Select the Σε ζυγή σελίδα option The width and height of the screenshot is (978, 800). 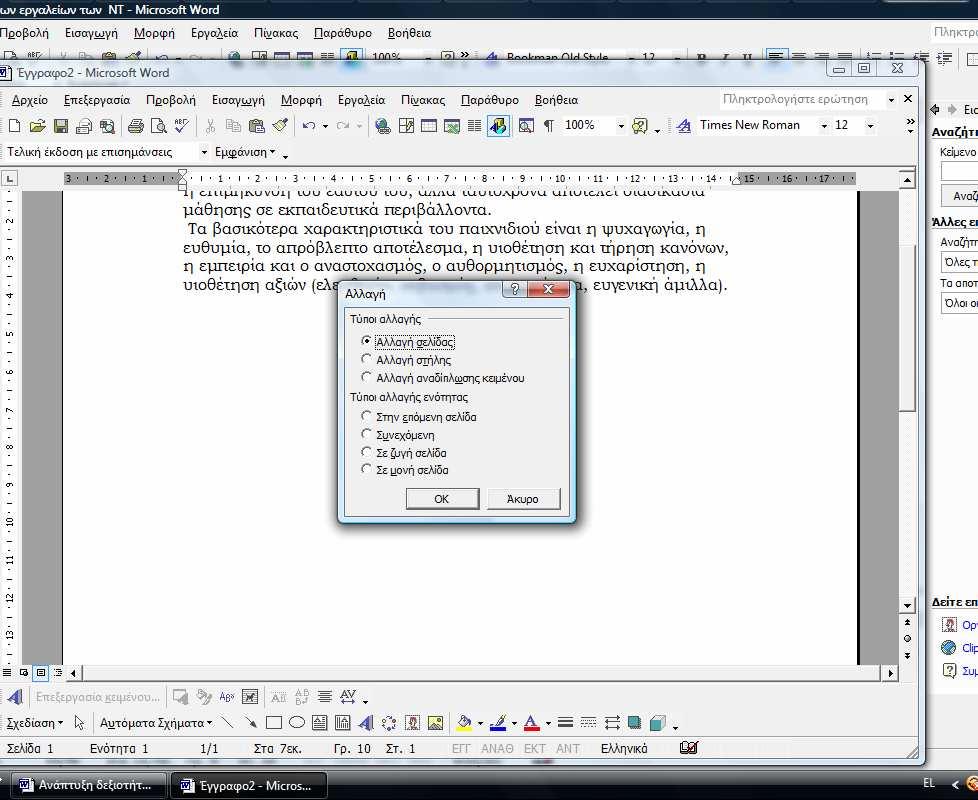[366, 451]
